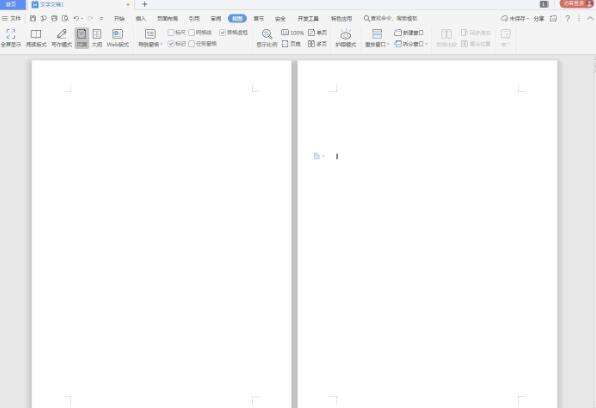Select the page view button
Image resolution: width=596 pixels, height=408 pixels.
click(x=81, y=37)
